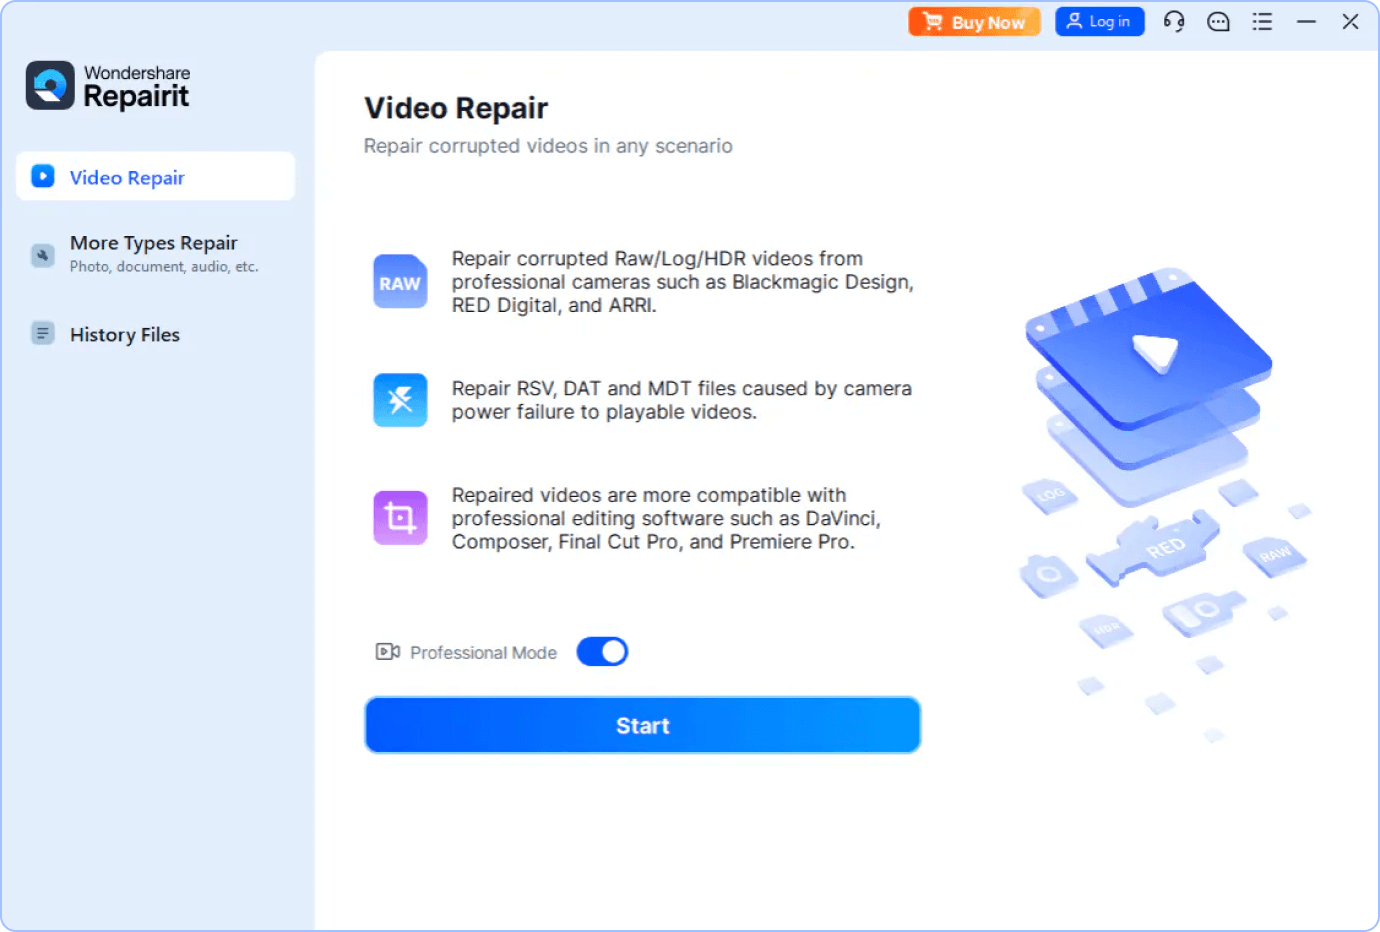Click the More Types Repair wrench icon

pos(43,255)
